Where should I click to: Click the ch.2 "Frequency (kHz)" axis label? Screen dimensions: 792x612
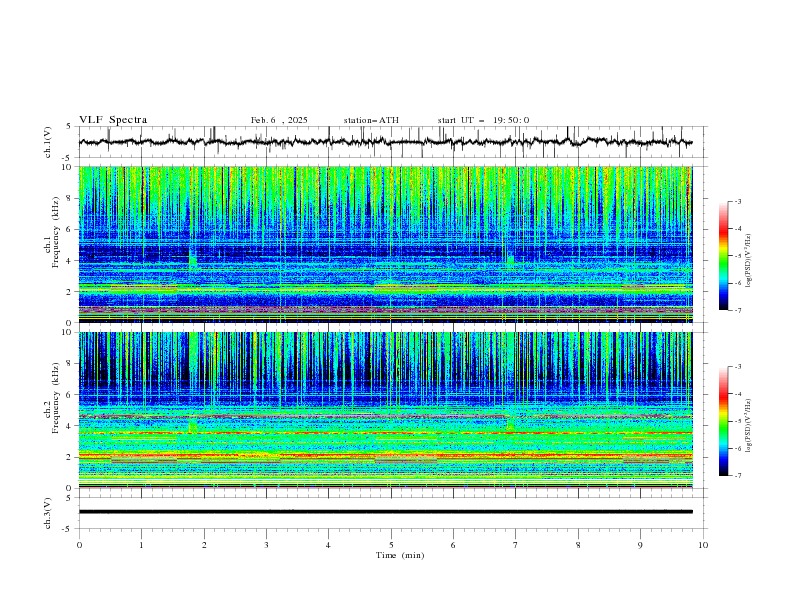56,397
